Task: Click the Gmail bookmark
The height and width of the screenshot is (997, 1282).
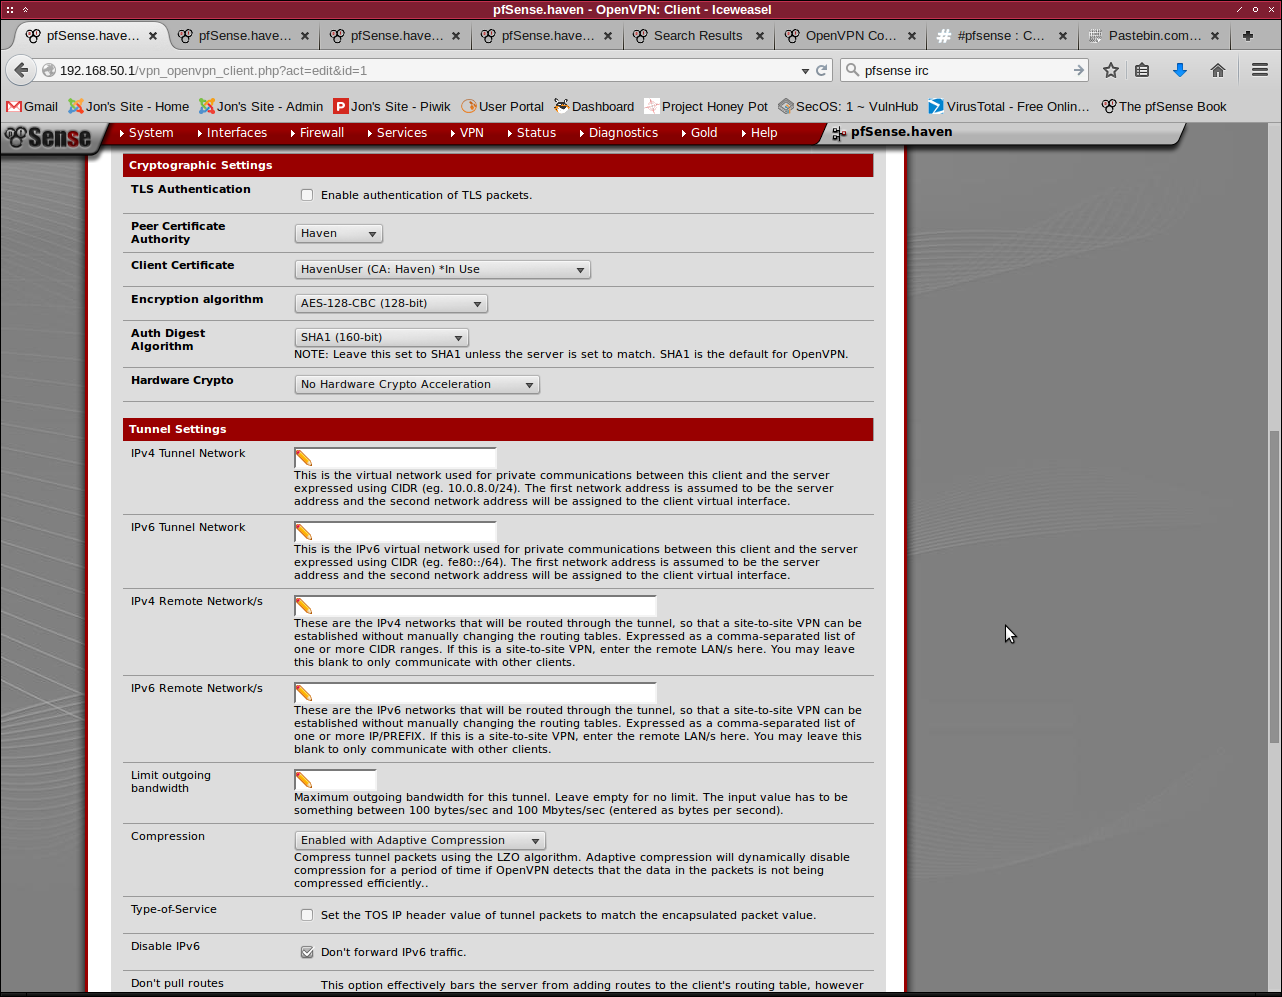Action: (32, 106)
